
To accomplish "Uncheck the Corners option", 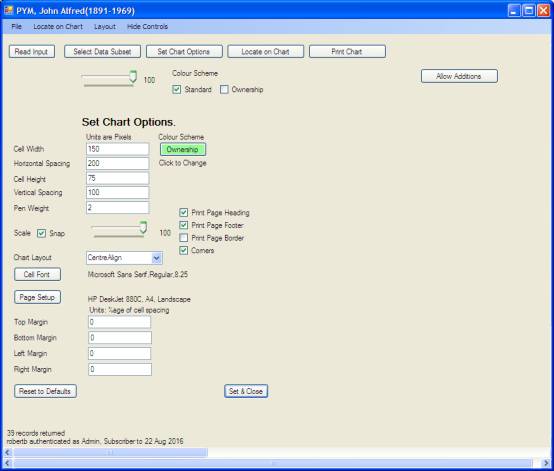I will click(x=184, y=251).
